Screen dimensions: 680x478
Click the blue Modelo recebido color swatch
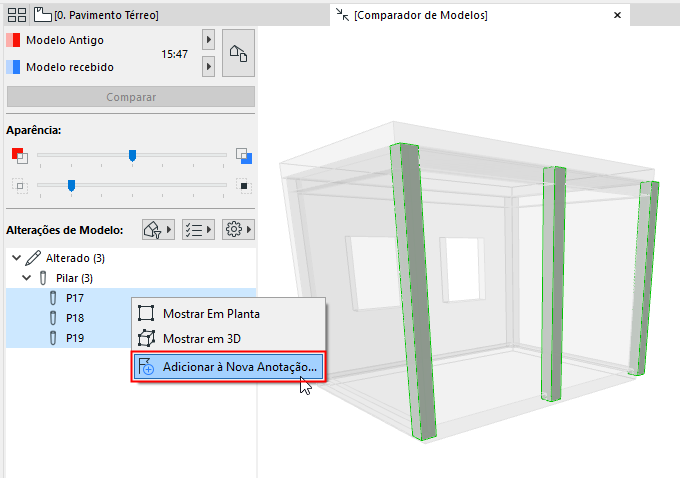coord(13,67)
